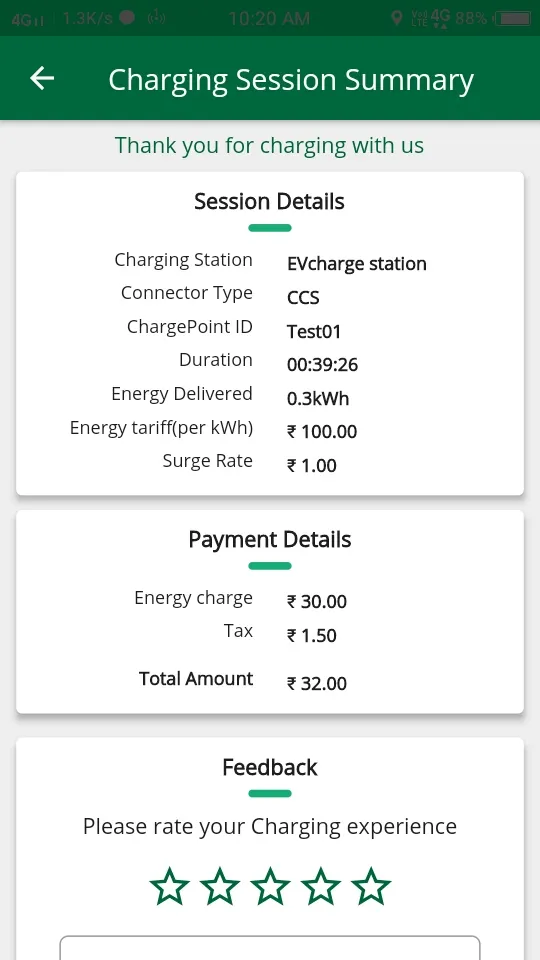The height and width of the screenshot is (960, 540).
Task: Tap the battery icon in status bar
Action: pos(512,18)
